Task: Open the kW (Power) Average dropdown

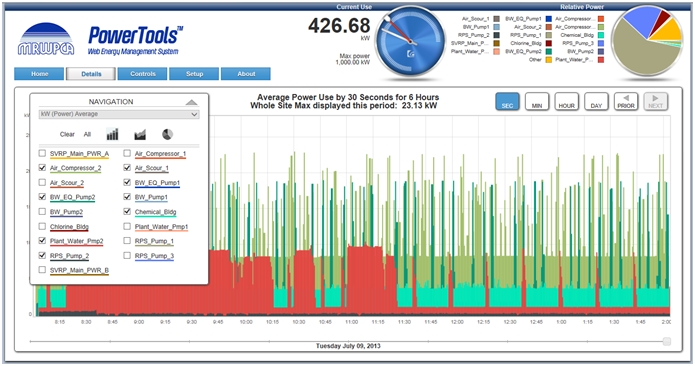Action: (119, 114)
